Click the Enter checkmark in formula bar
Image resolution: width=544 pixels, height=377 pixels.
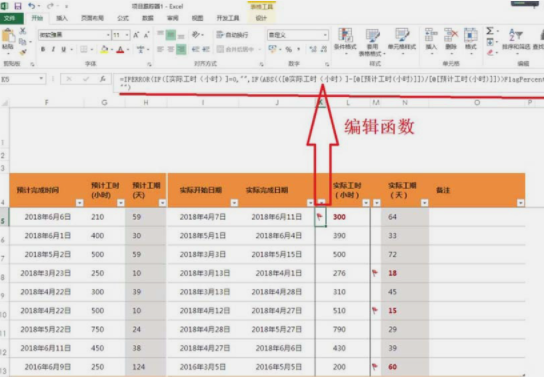coord(86,79)
